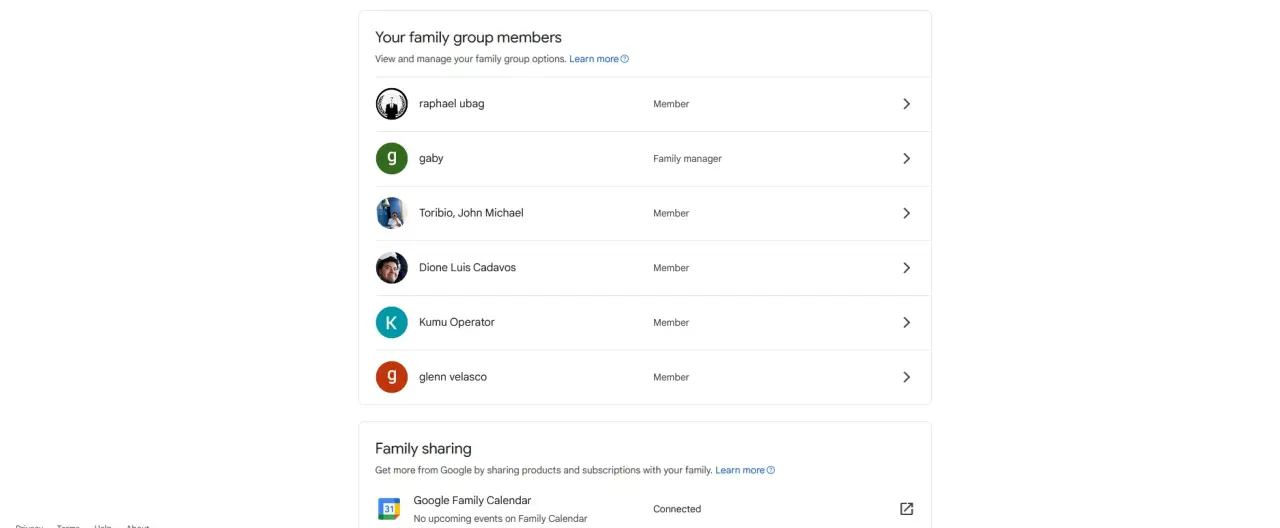Open Kumu Operator's teal K avatar
1280x528 pixels.
click(391, 322)
